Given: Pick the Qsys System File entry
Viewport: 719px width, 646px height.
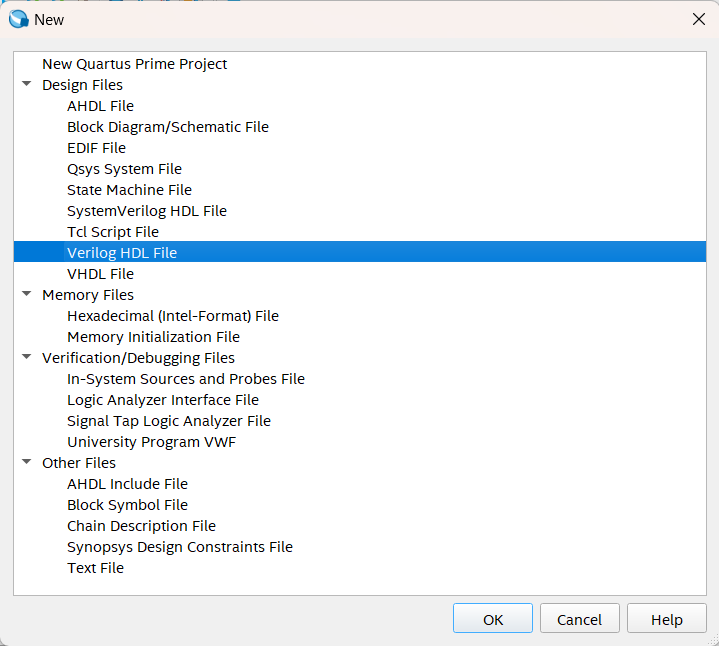Looking at the screenshot, I should 124,169.
